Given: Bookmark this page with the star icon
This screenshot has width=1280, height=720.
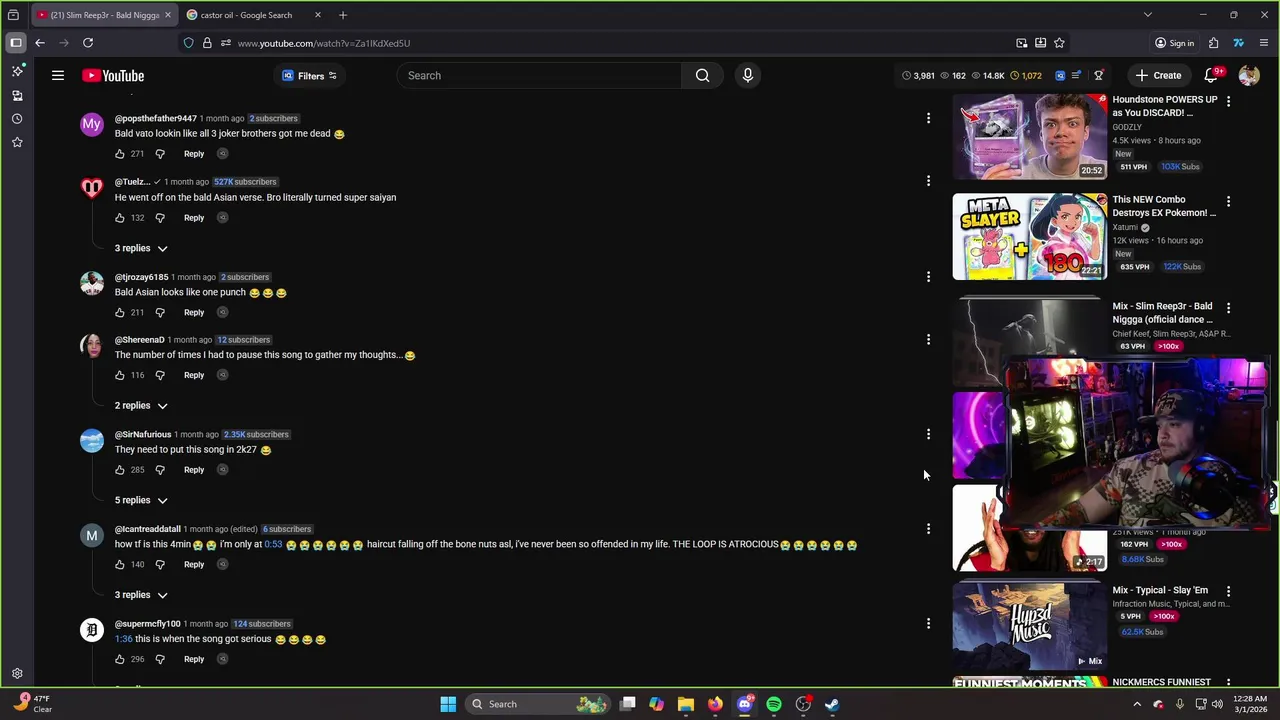Looking at the screenshot, I should tap(1059, 43).
